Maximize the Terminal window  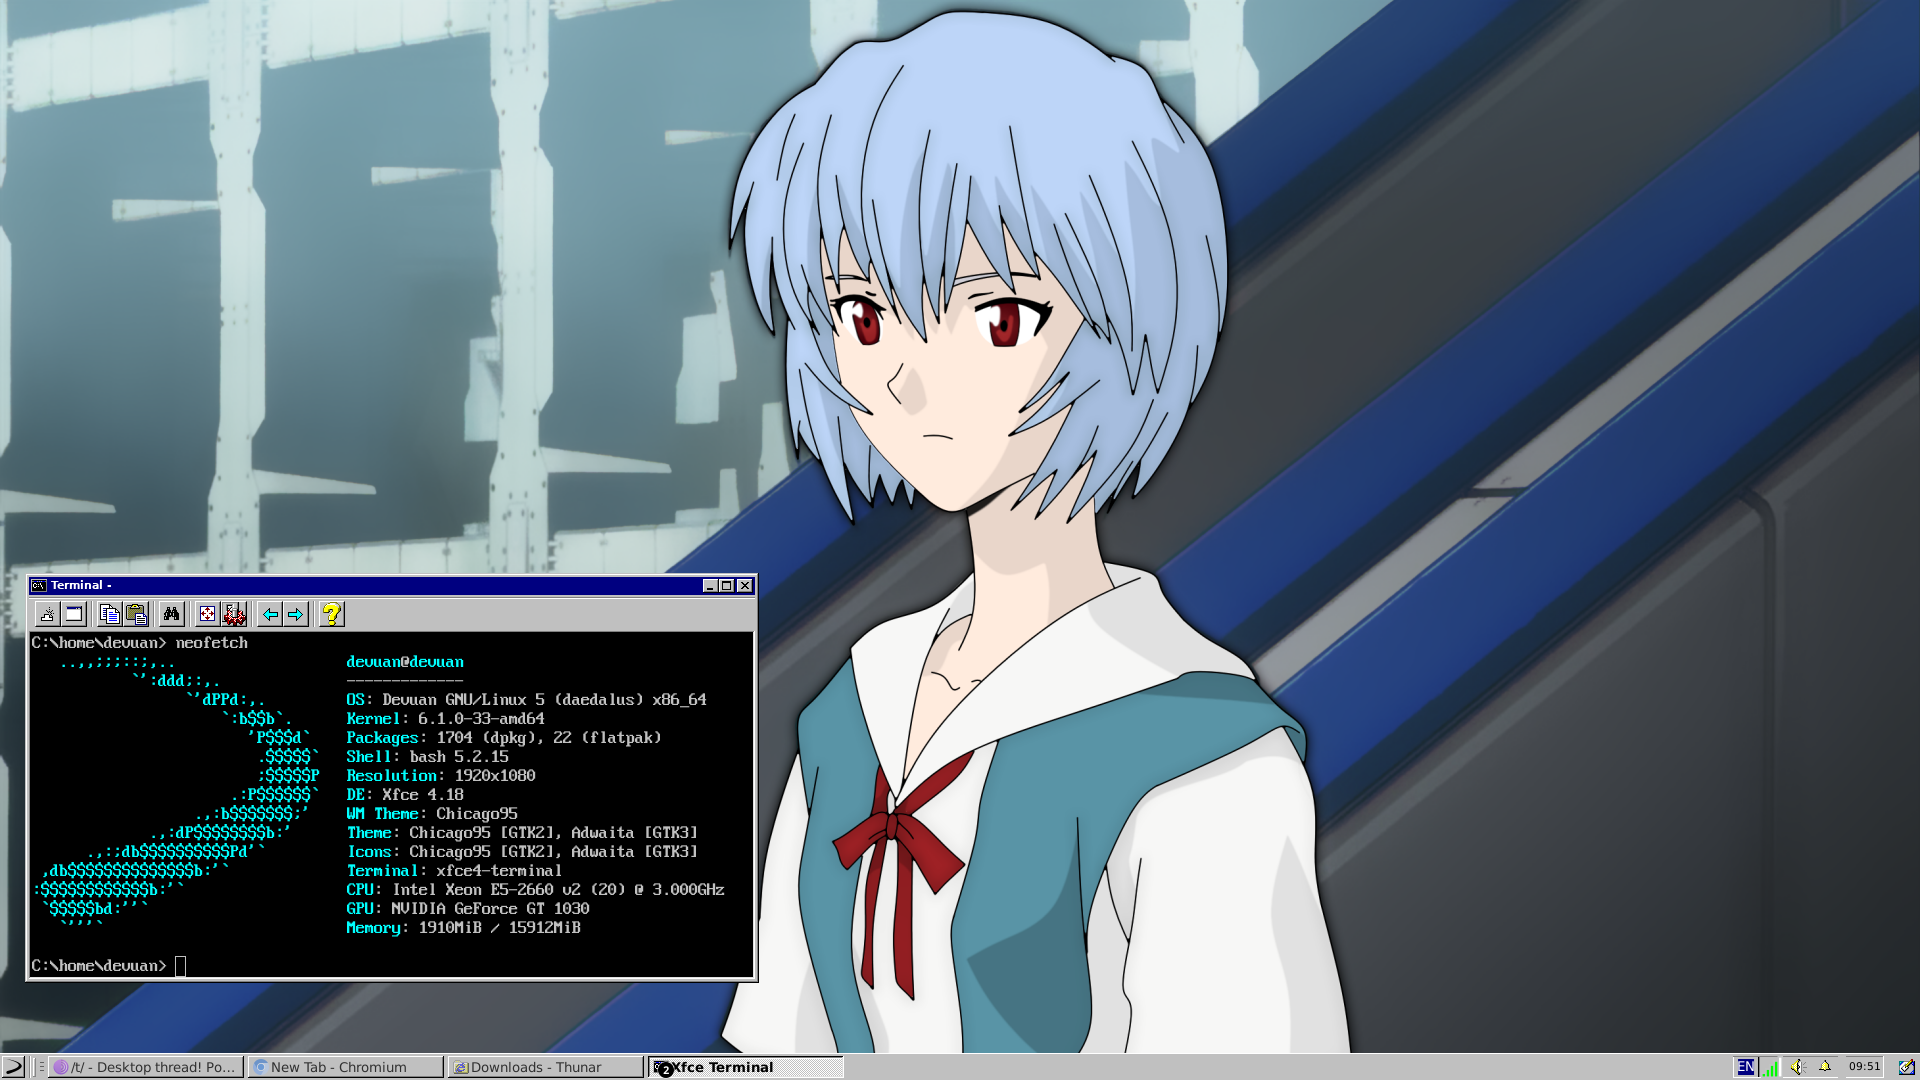tap(727, 586)
